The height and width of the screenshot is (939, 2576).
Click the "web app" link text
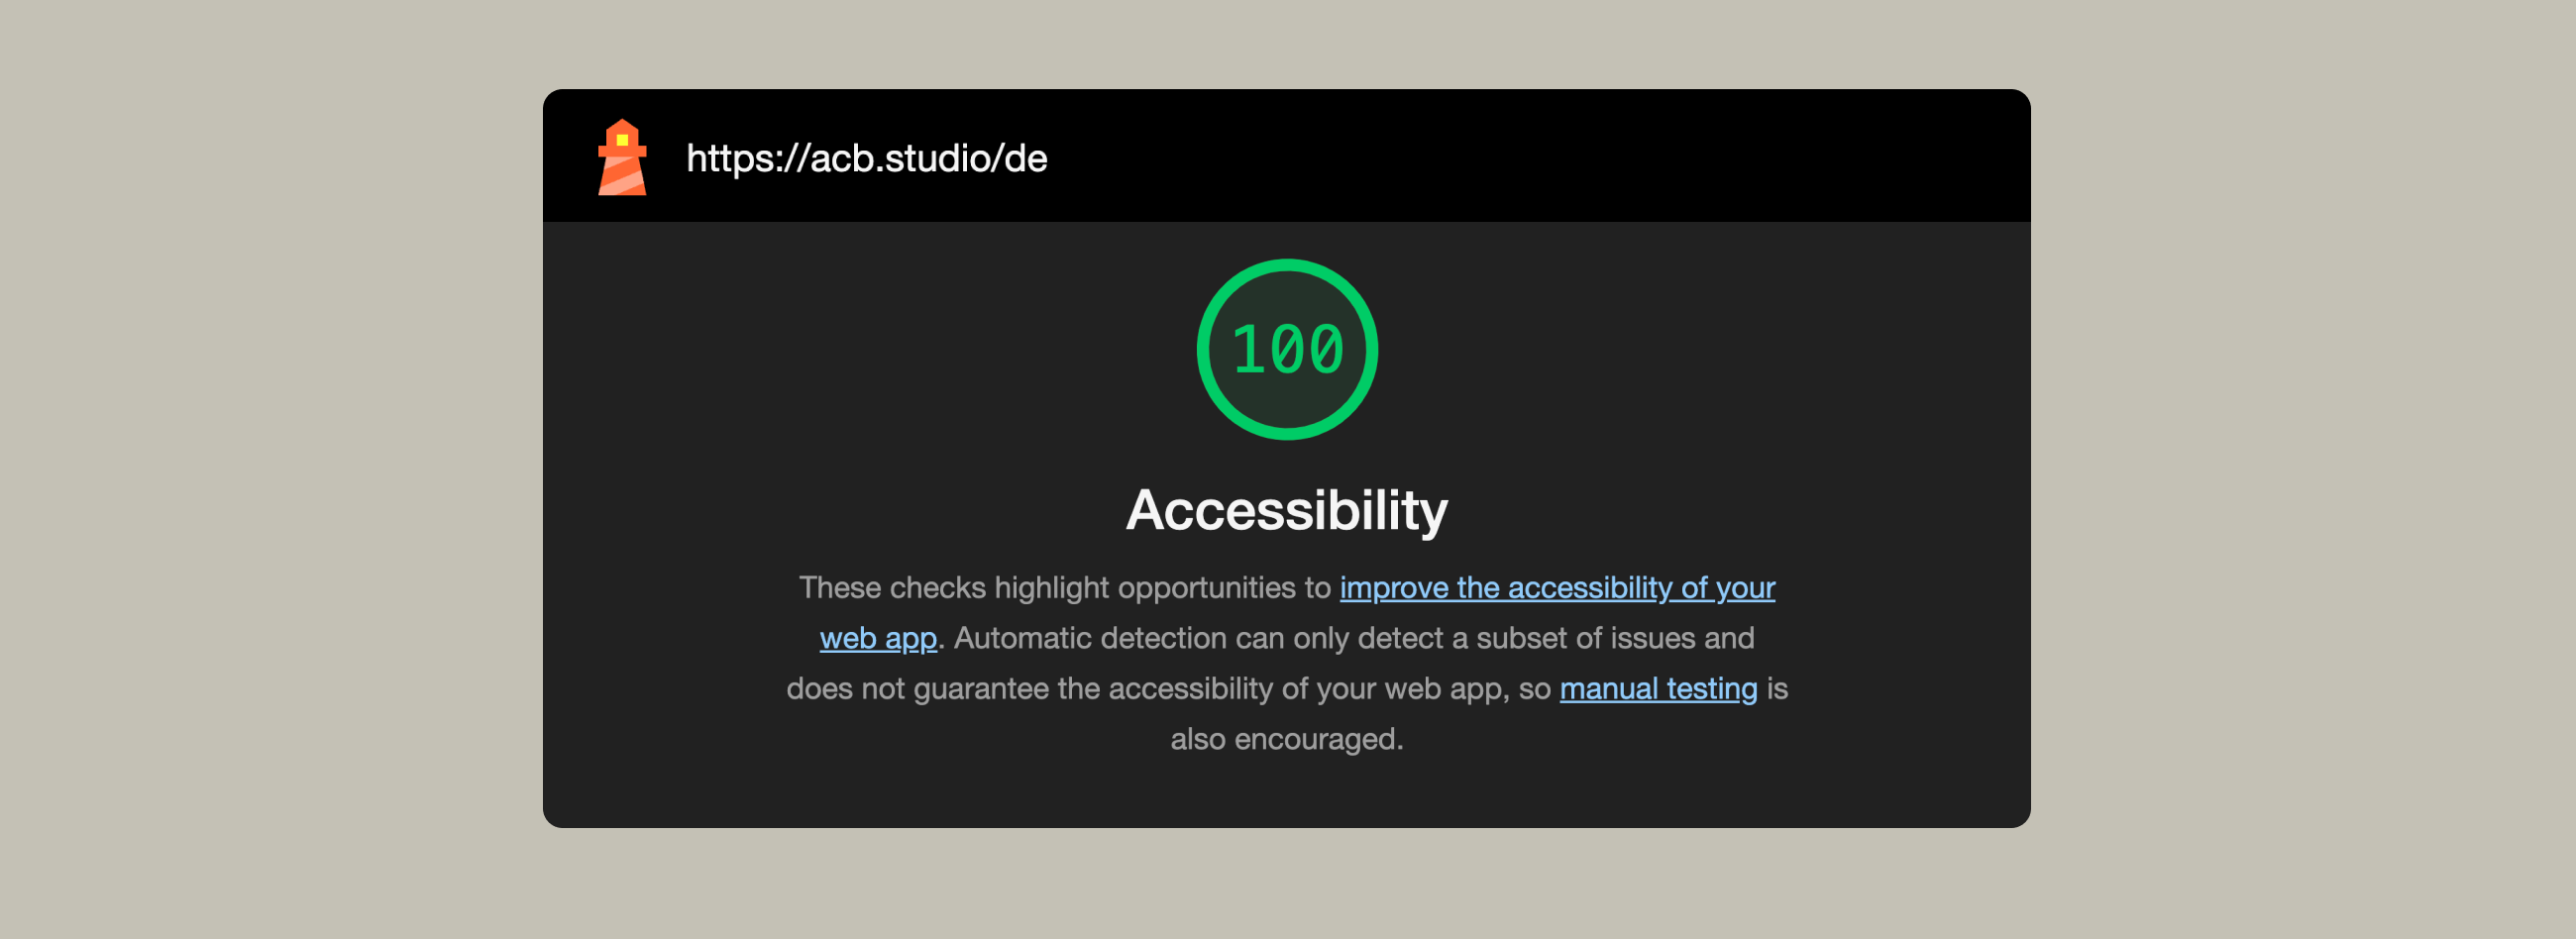(x=877, y=638)
